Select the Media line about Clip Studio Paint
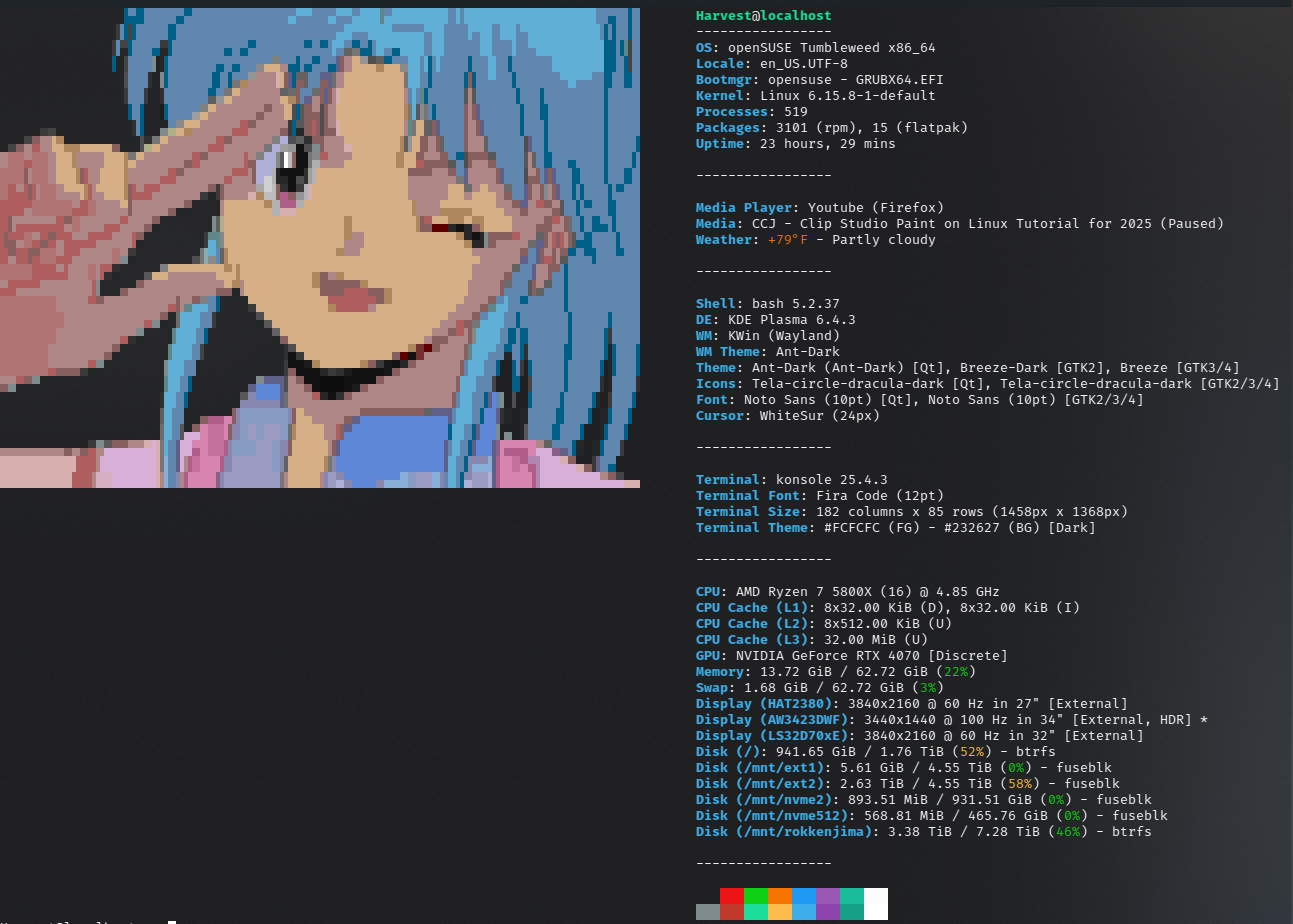The image size is (1293, 924). click(960, 224)
